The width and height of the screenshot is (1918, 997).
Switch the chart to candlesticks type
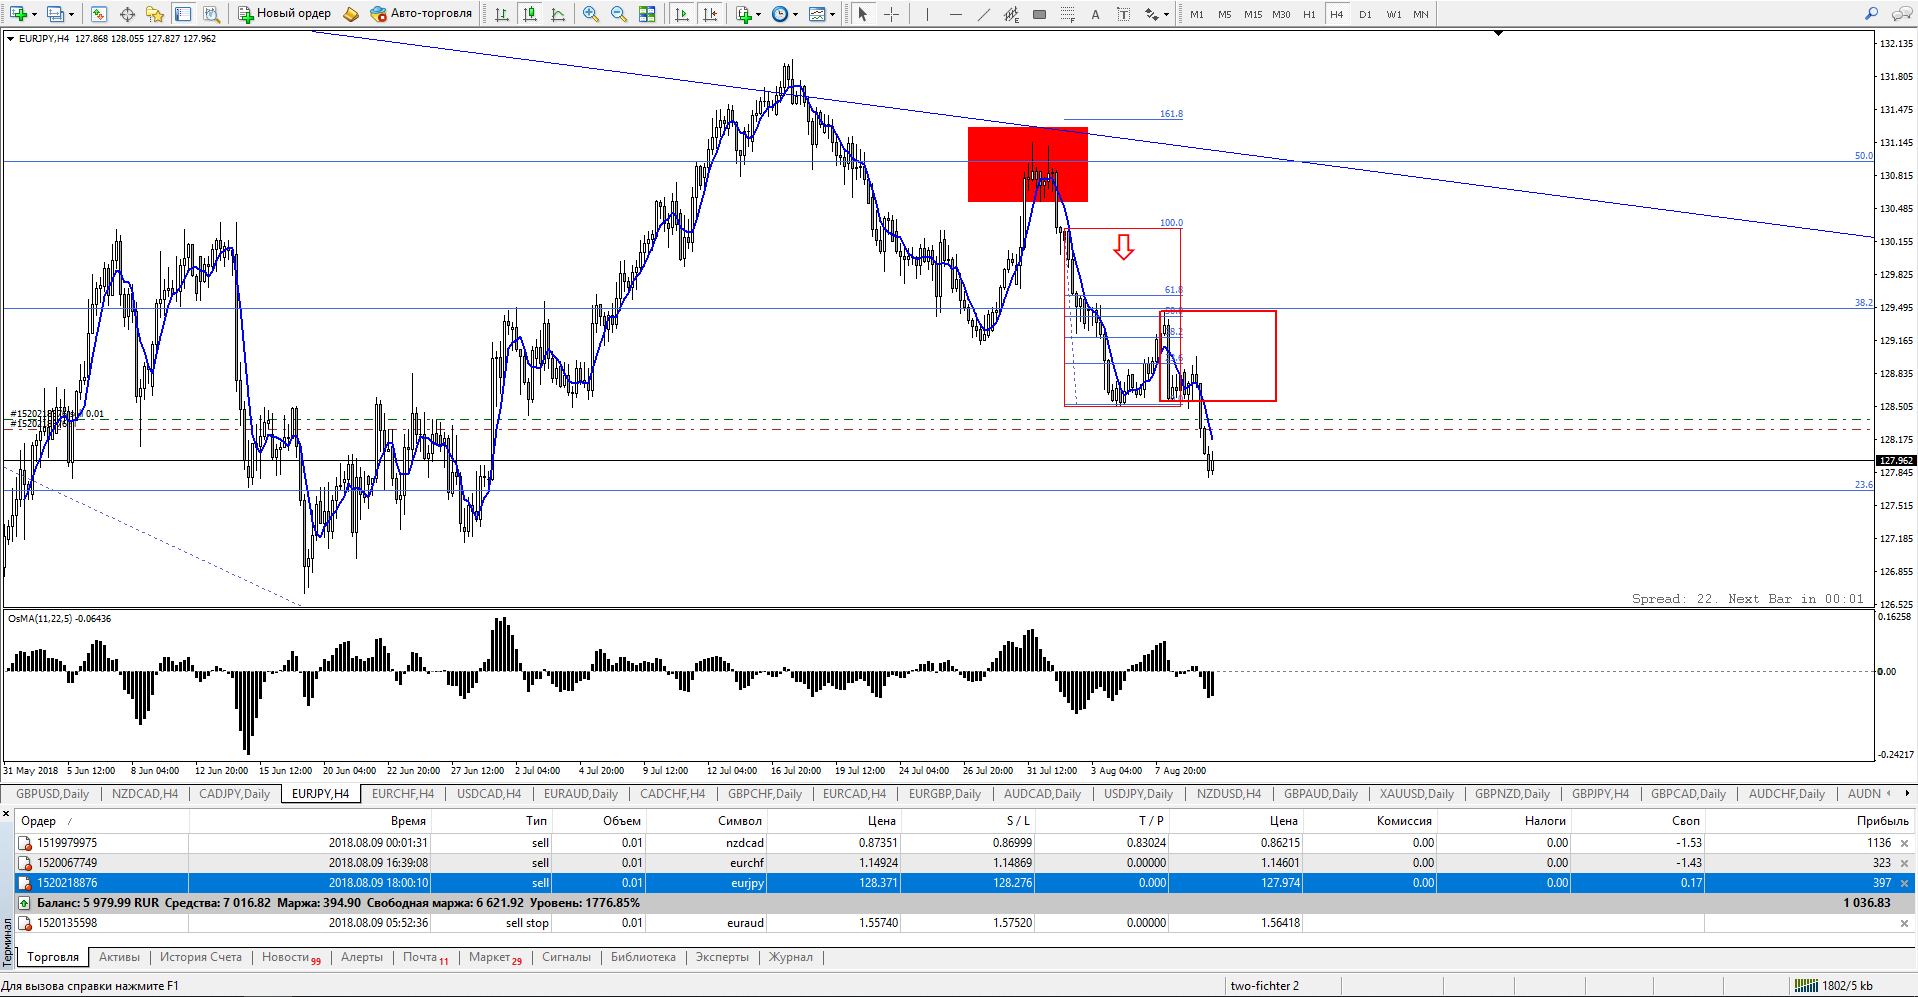[530, 14]
